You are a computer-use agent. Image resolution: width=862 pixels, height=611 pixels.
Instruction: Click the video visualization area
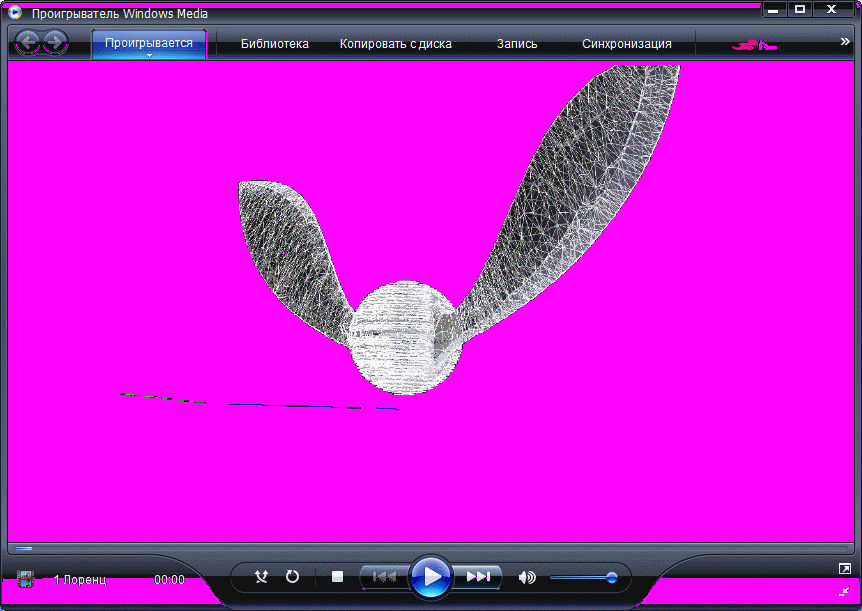click(431, 301)
